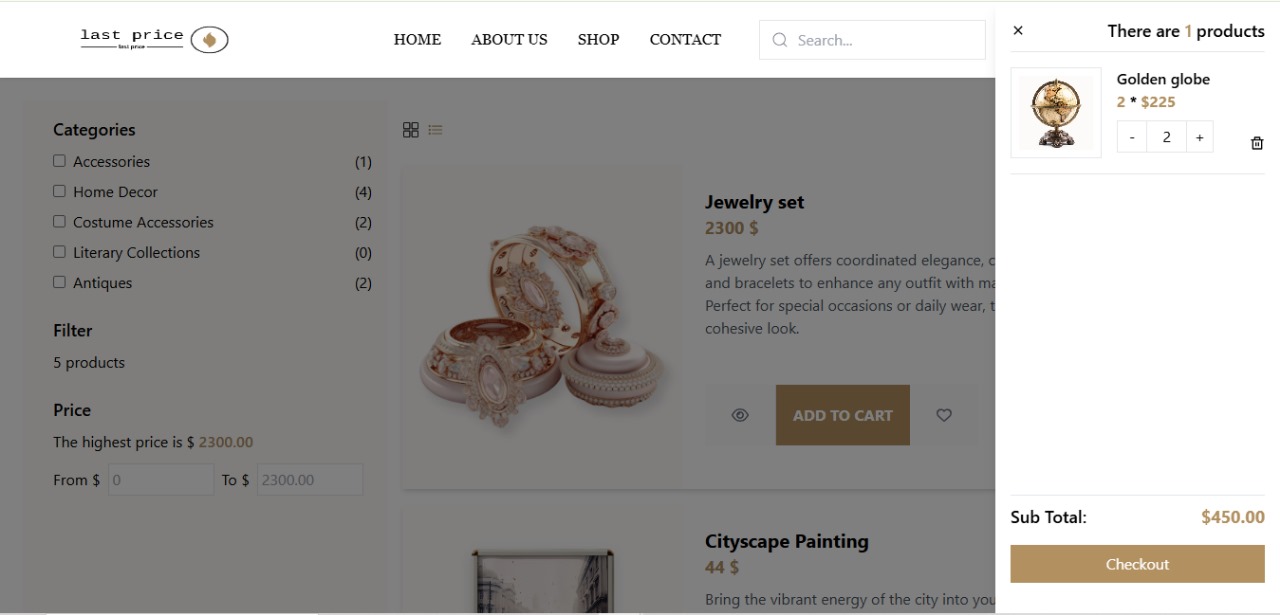Screen dimensions: 1280x615
Task: Switch to grid view layout
Action: pos(410,130)
